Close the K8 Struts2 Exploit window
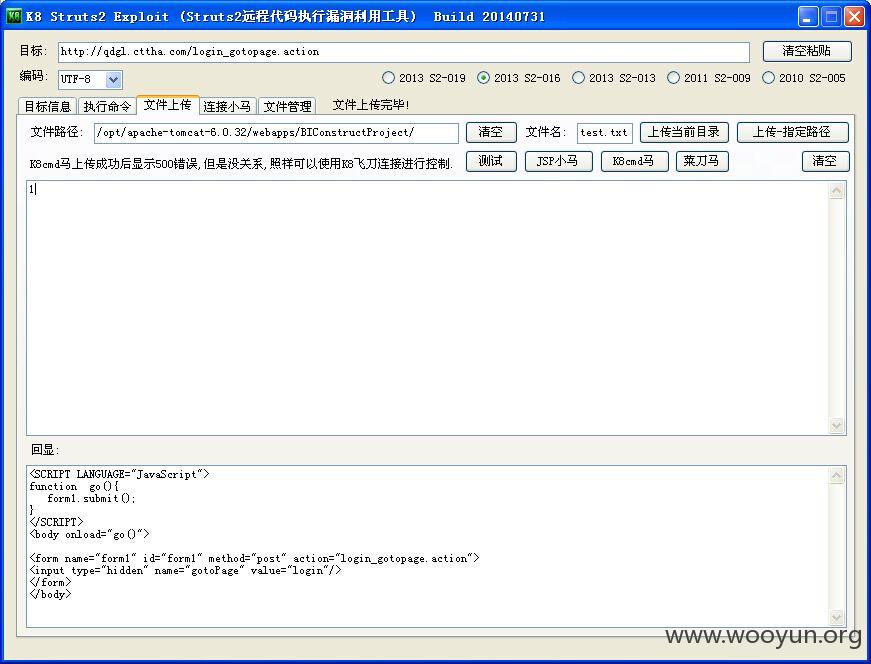 (x=854, y=17)
